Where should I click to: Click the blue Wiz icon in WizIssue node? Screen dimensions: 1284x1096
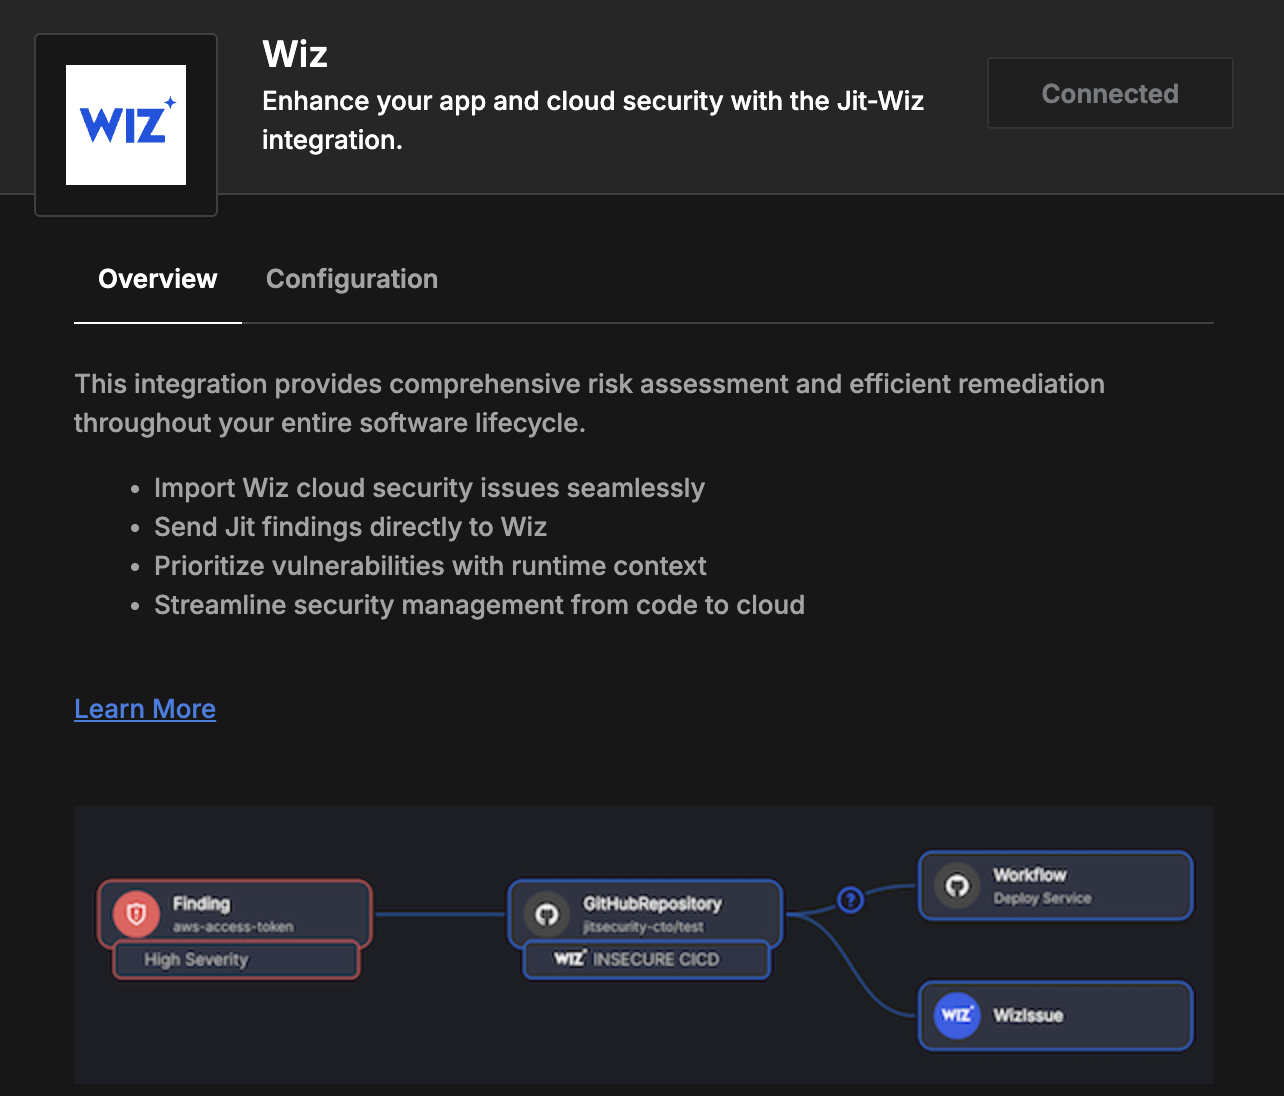click(x=957, y=1015)
